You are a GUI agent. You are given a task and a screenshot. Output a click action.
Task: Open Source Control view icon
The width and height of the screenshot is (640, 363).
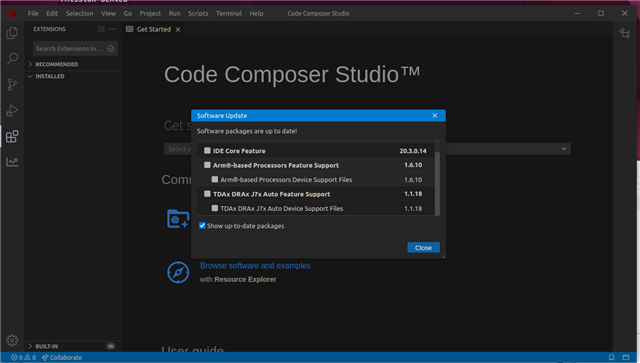point(12,85)
